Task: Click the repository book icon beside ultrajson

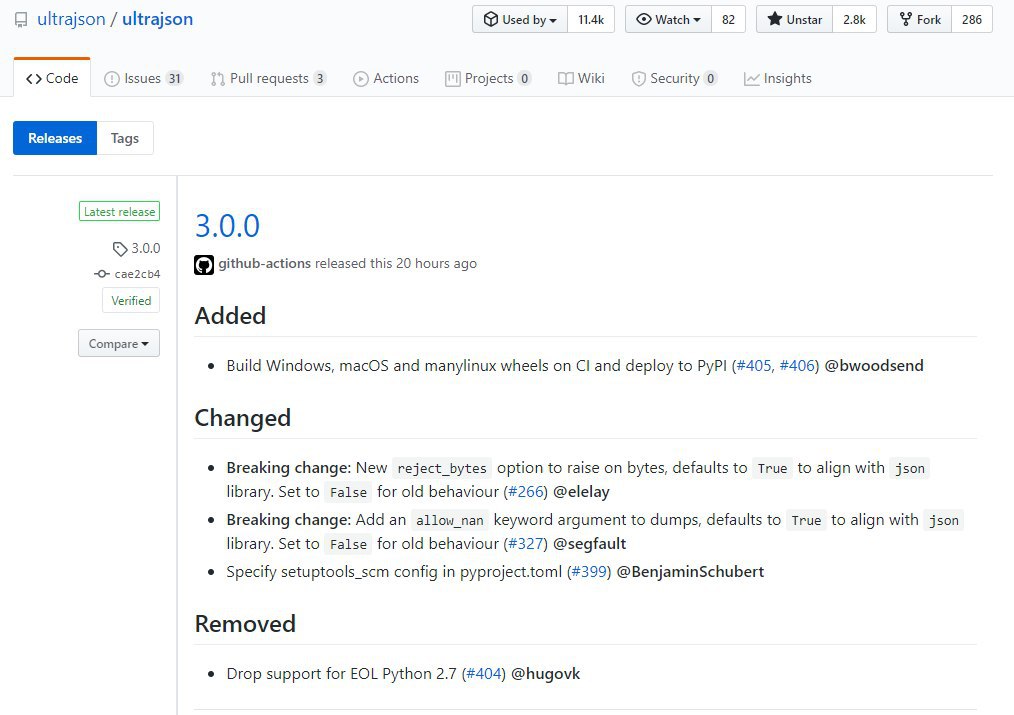Action: 21,20
